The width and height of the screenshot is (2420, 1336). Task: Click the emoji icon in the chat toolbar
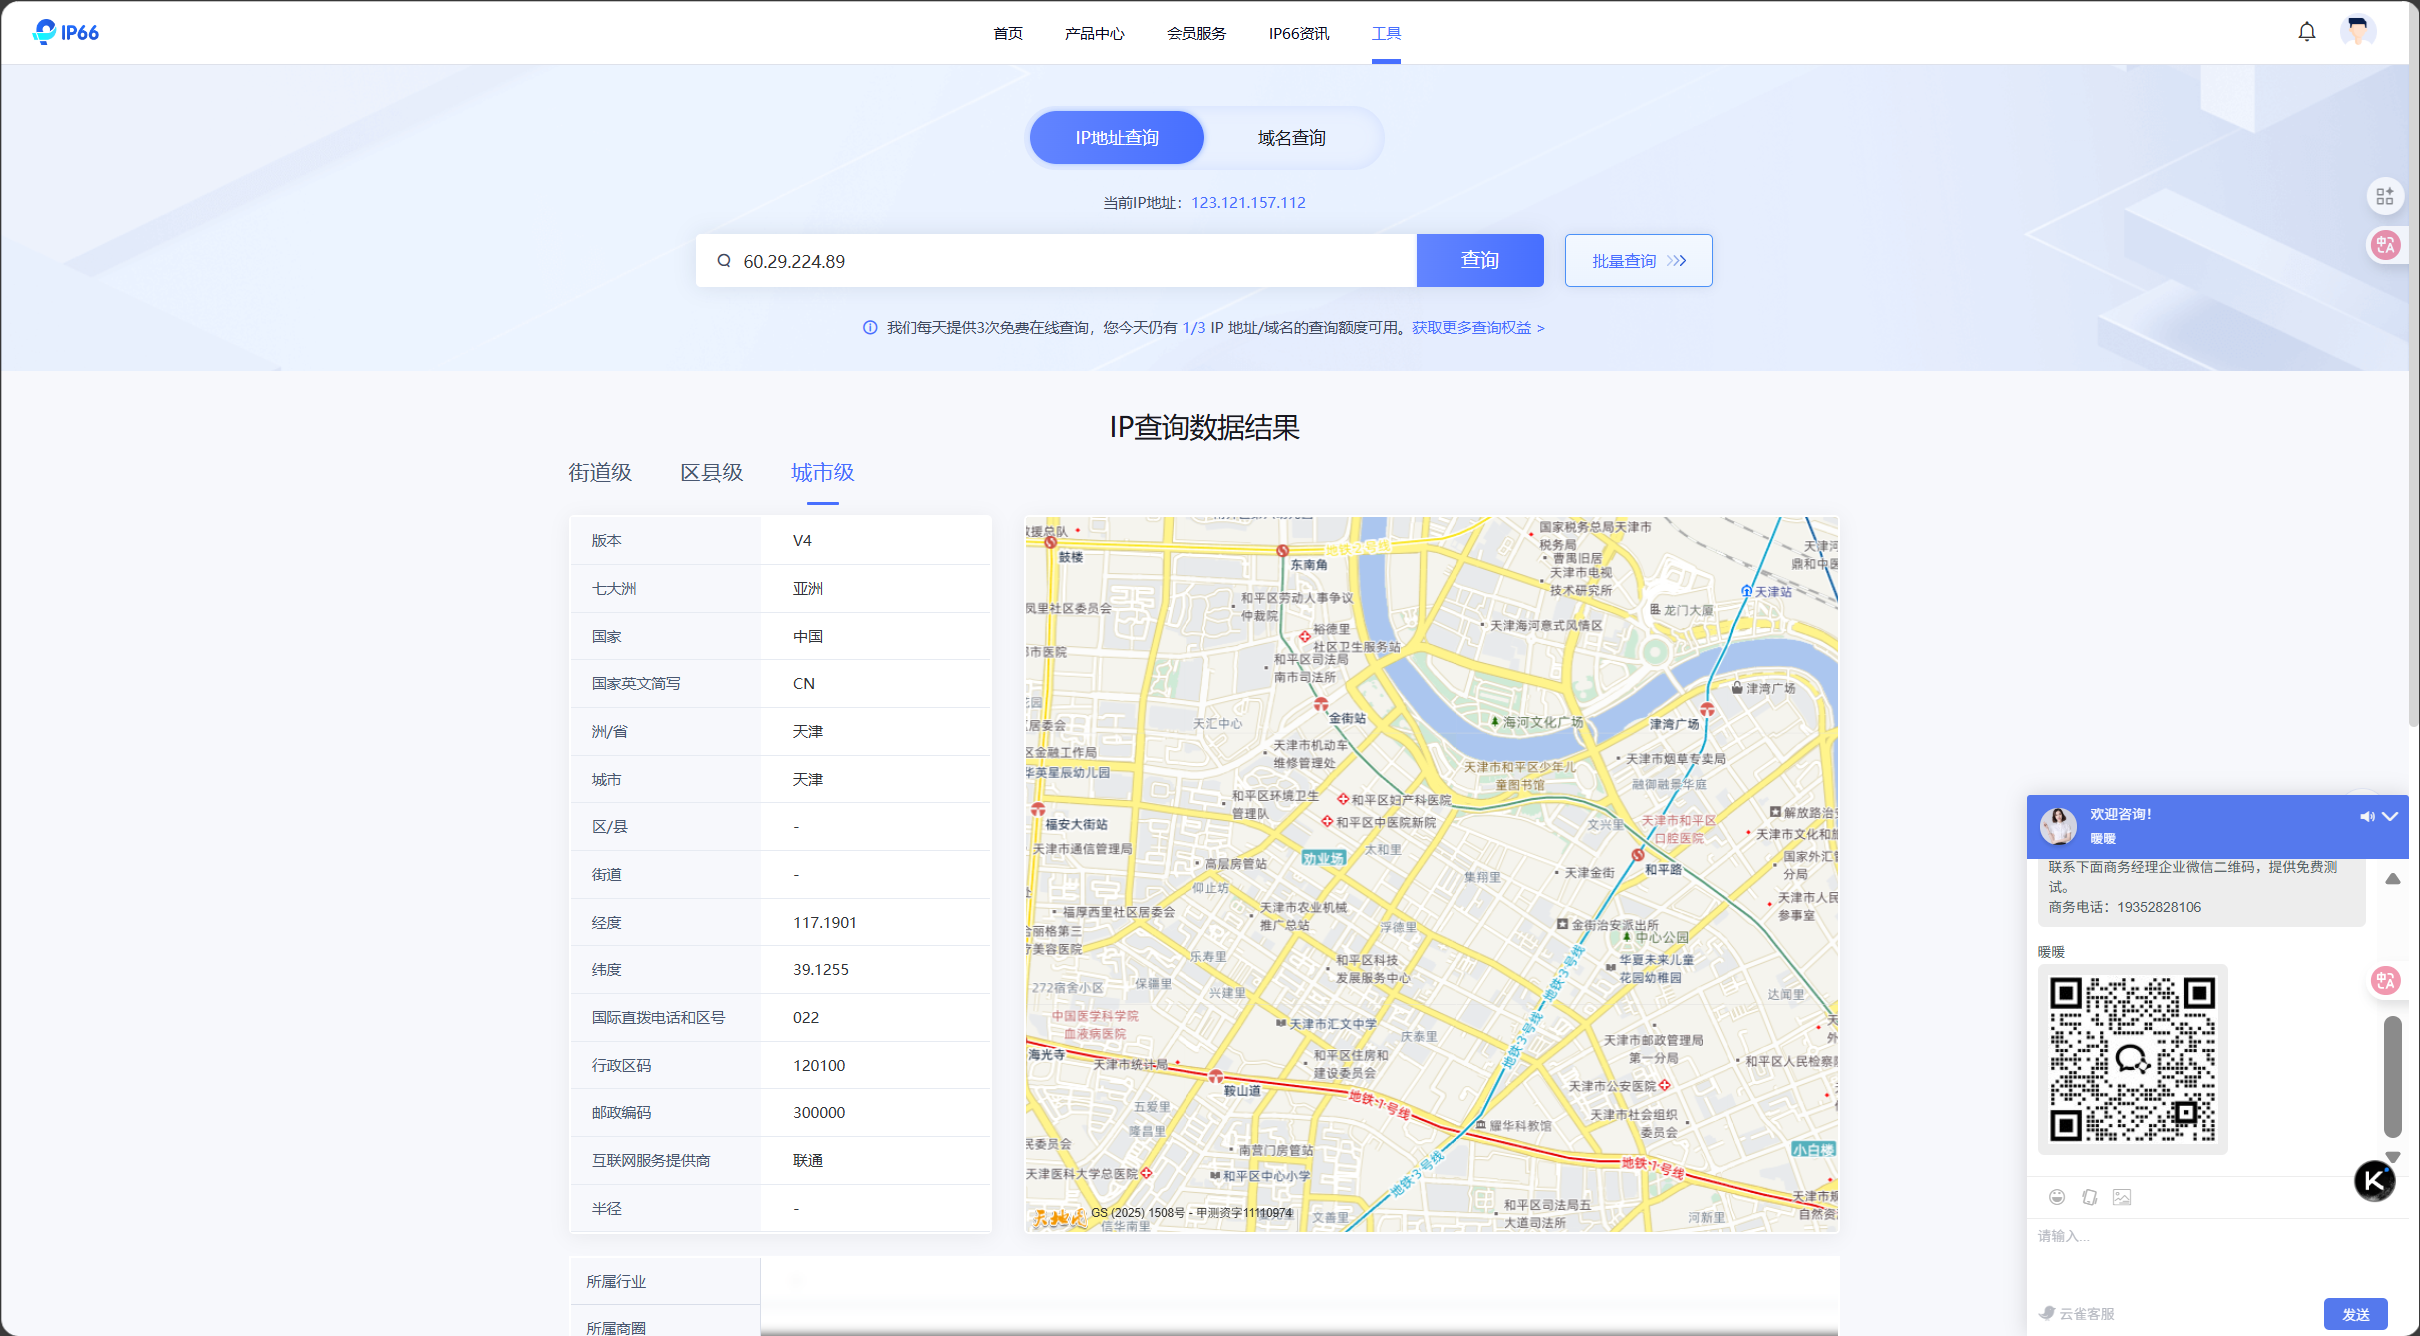click(2057, 1197)
